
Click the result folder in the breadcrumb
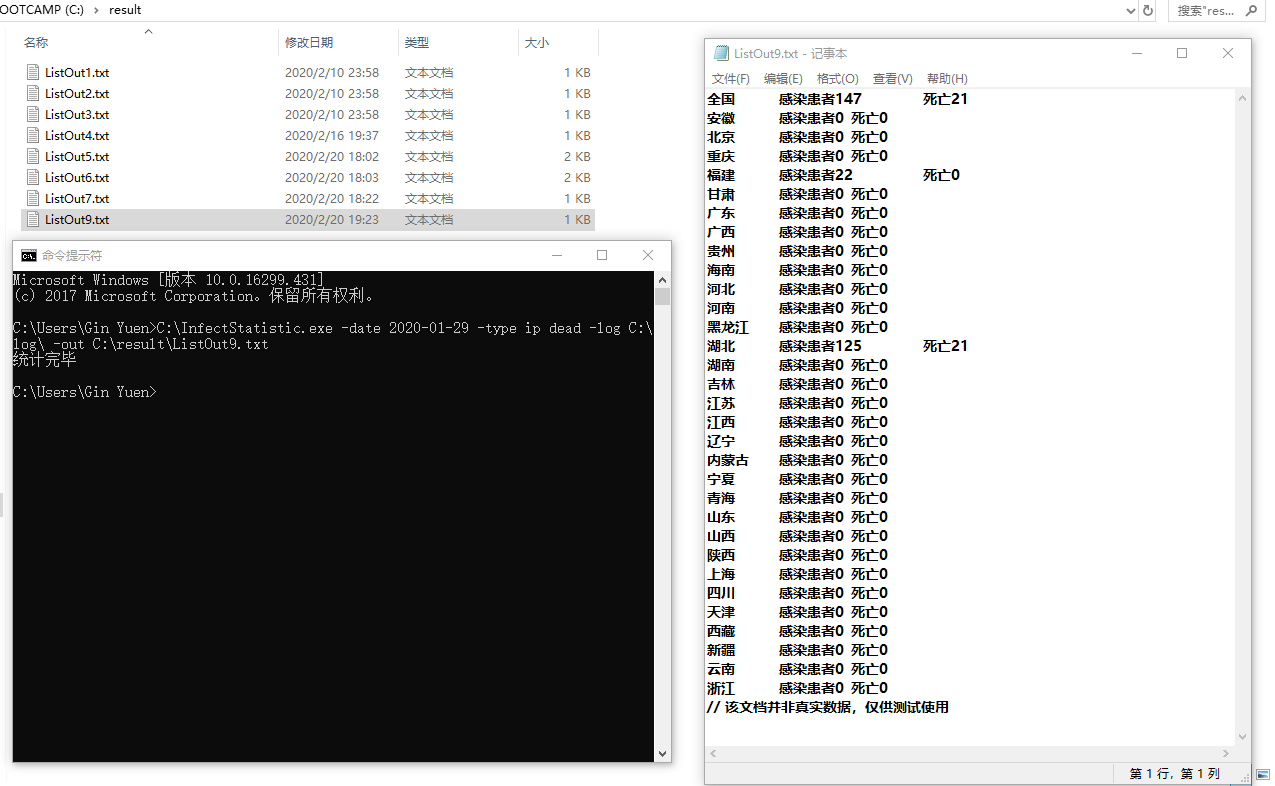tap(125, 10)
